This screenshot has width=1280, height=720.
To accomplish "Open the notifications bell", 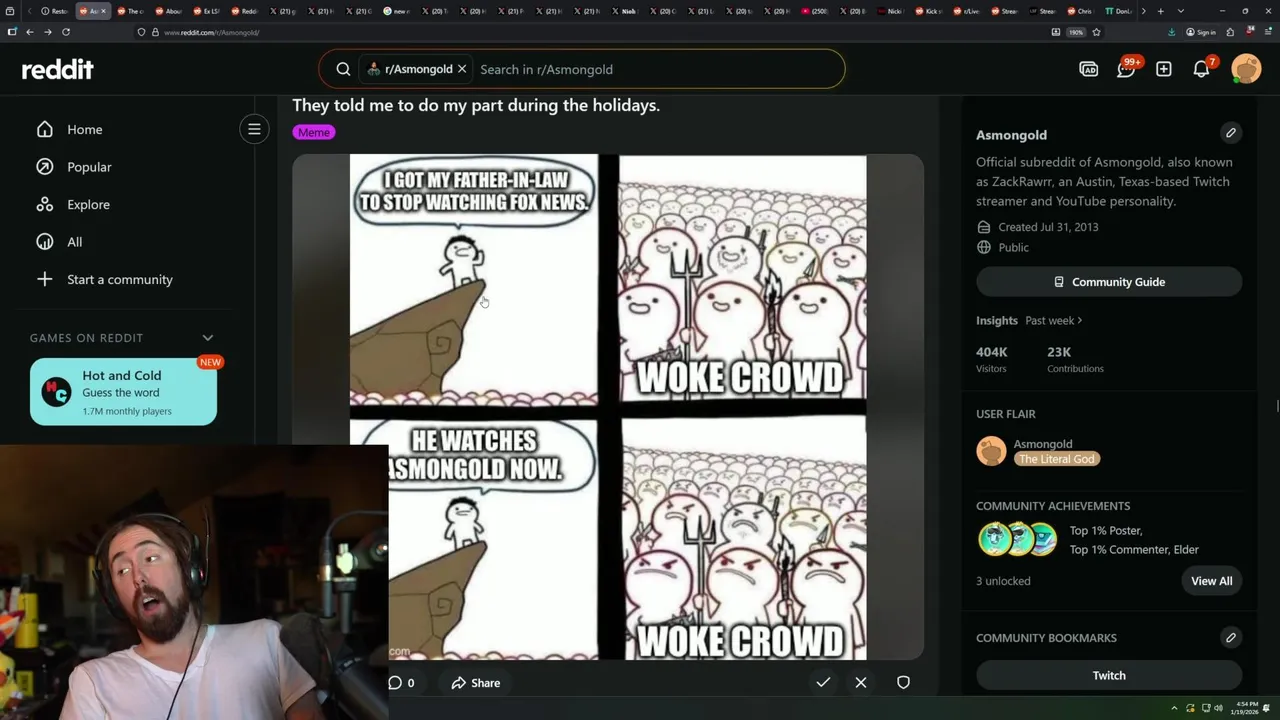I will (1201, 69).
